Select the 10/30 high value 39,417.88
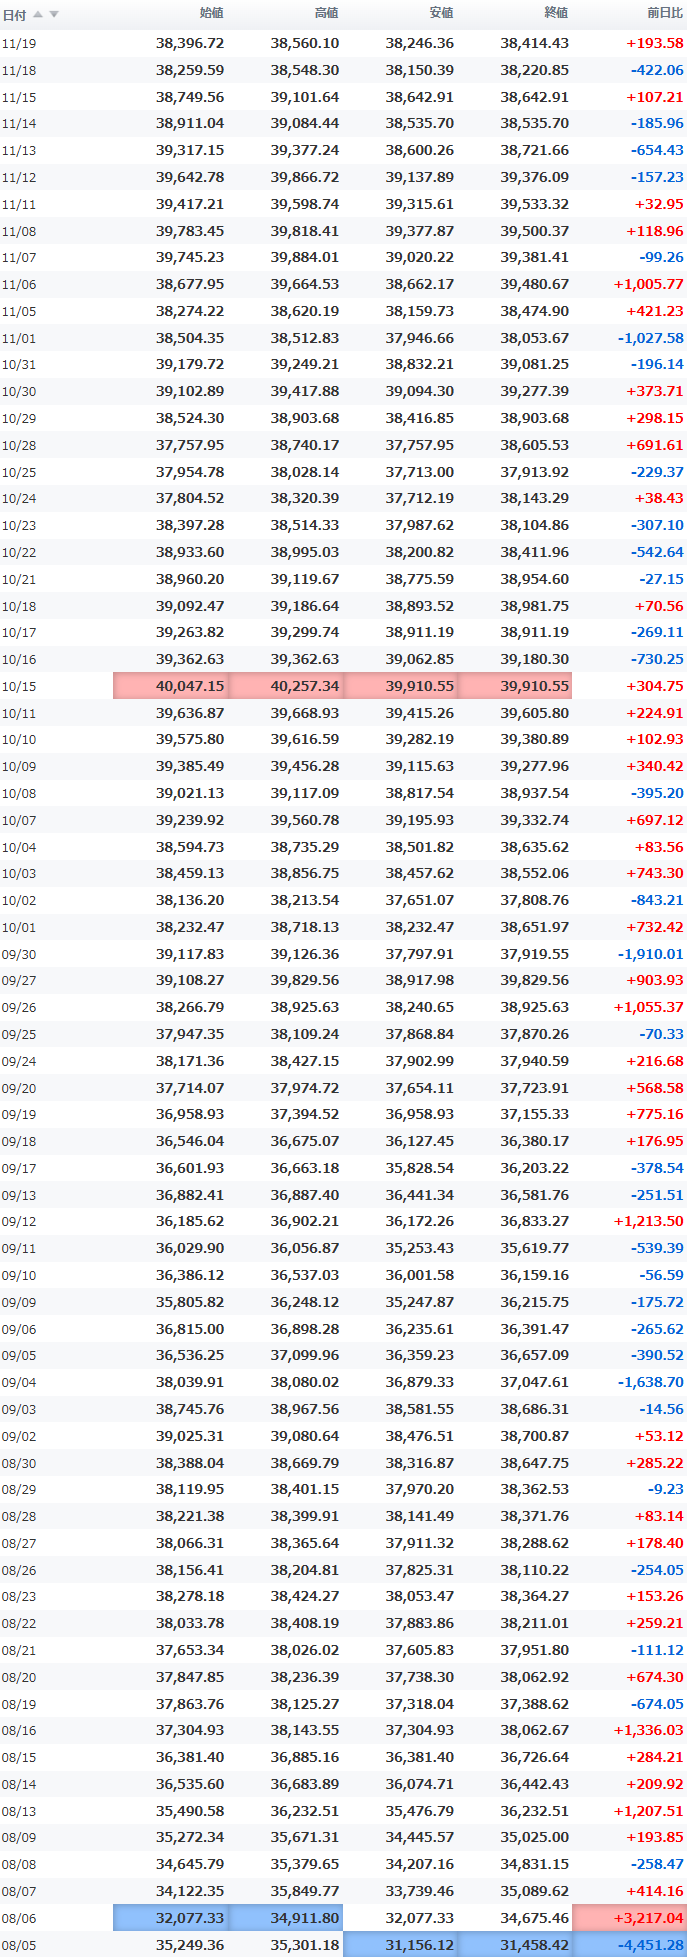This screenshot has width=687, height=1957. [x=305, y=391]
